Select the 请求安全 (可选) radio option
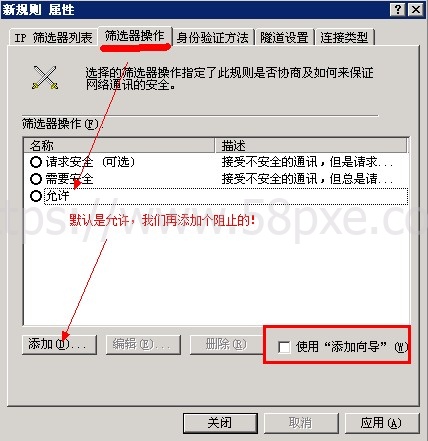The width and height of the screenshot is (428, 441). [x=35, y=162]
